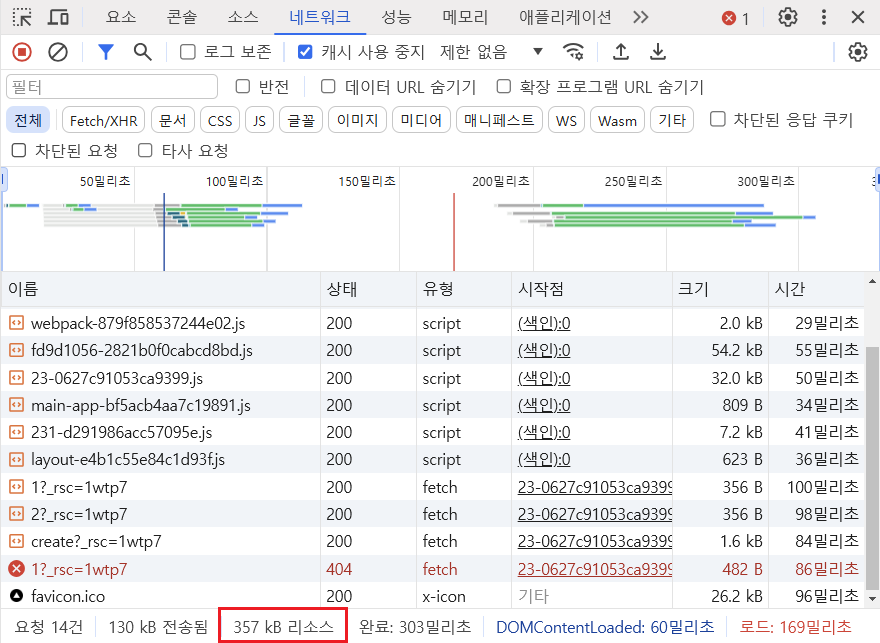The image size is (880, 643).
Task: Click into the 필터 text field
Action: (112, 87)
